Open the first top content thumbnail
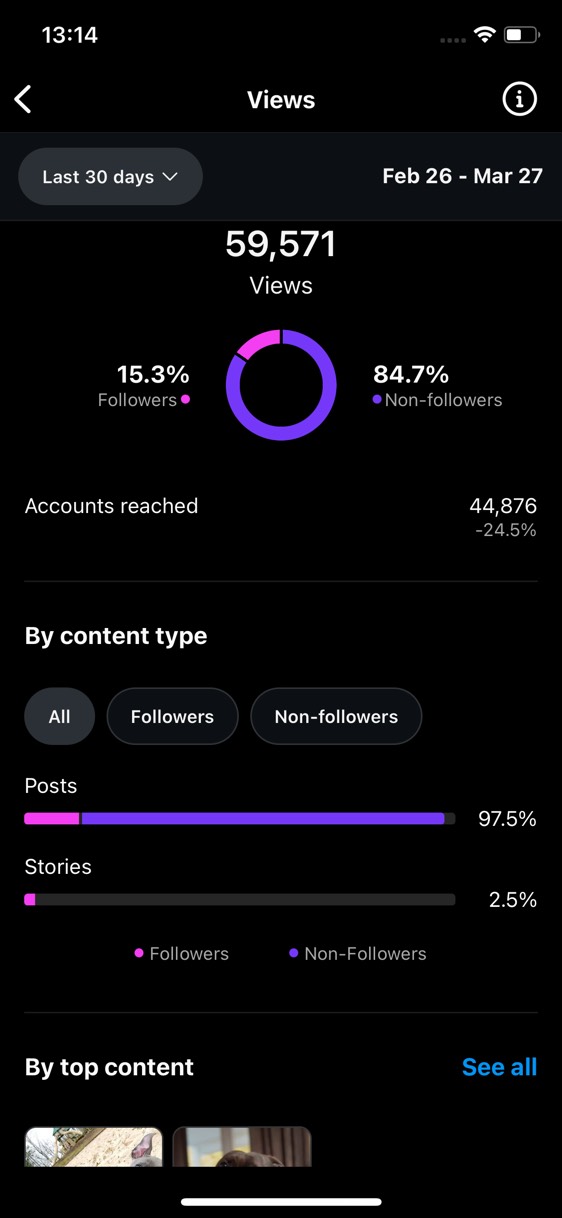This screenshot has width=562, height=1218. [x=94, y=1146]
